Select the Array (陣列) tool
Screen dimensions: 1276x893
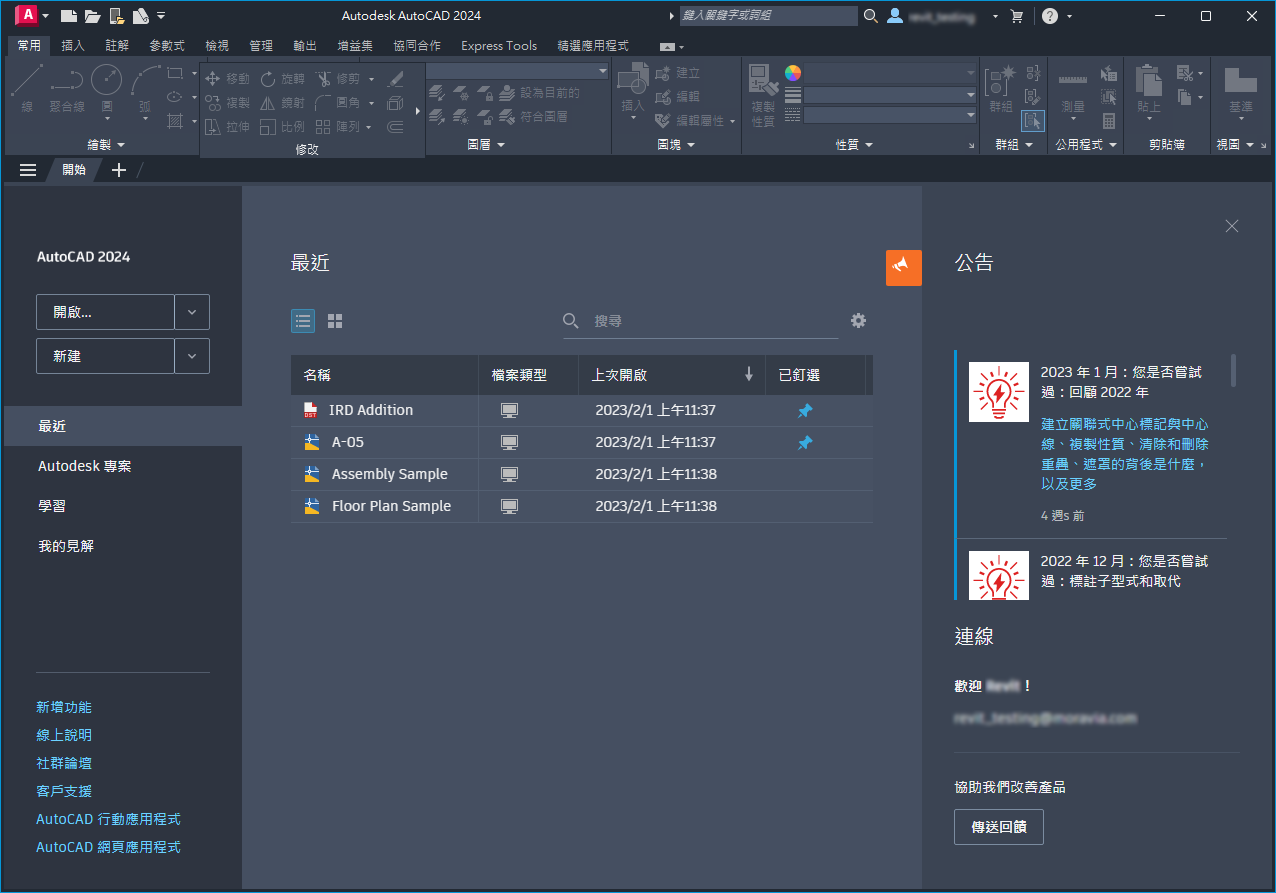click(x=339, y=127)
